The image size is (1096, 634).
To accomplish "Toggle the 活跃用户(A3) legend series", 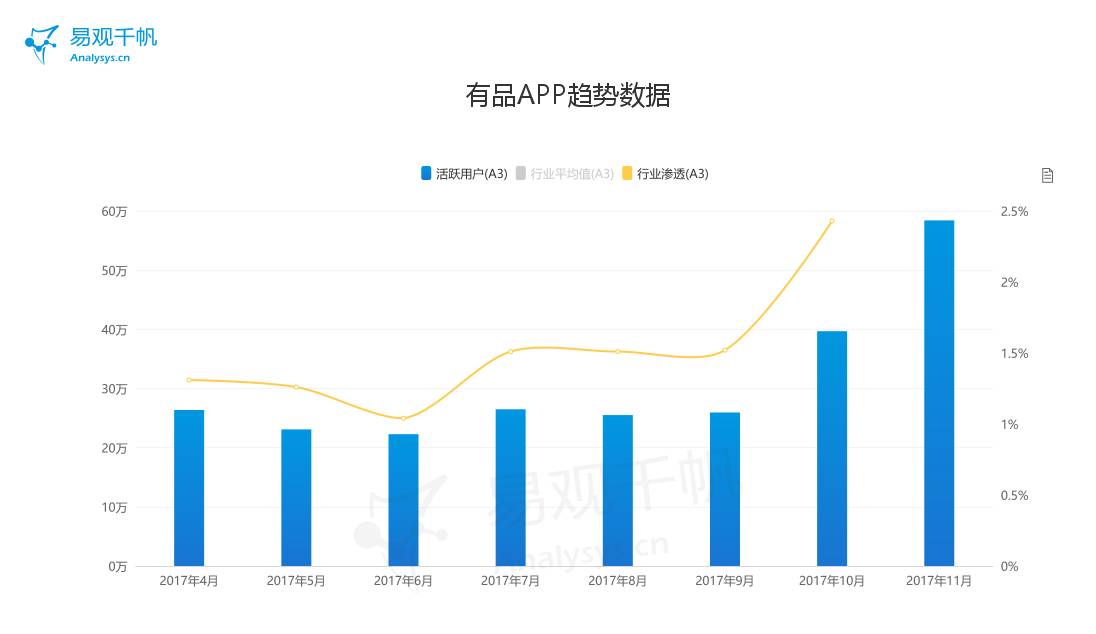I will (464, 173).
